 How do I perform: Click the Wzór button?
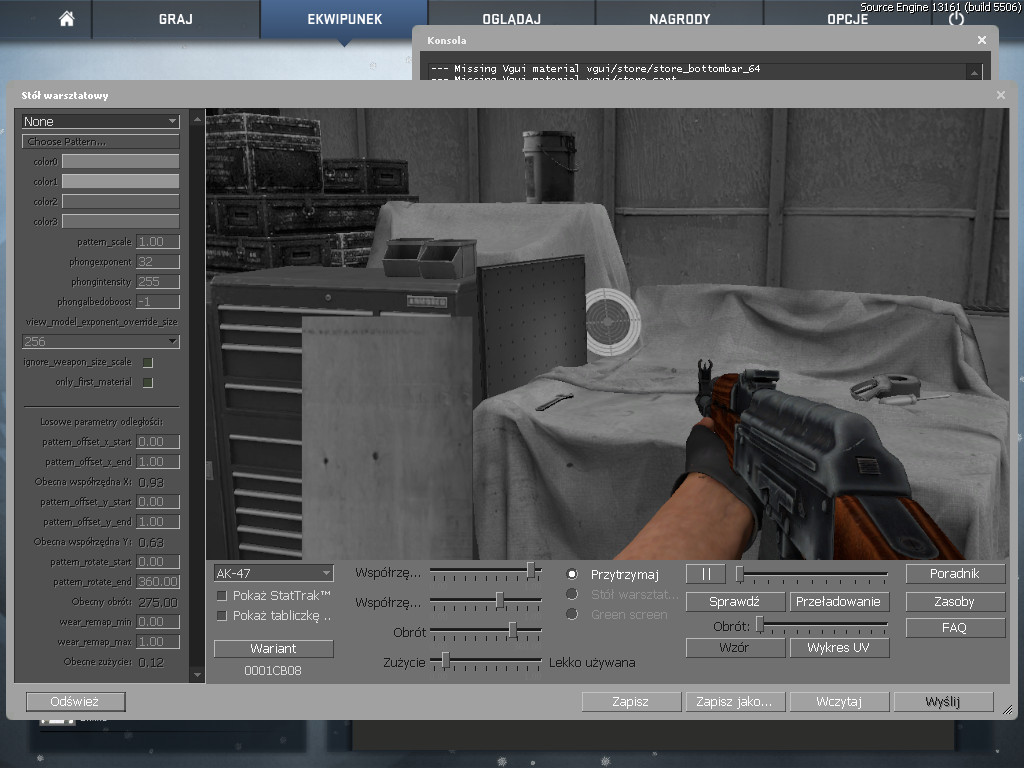pos(735,648)
